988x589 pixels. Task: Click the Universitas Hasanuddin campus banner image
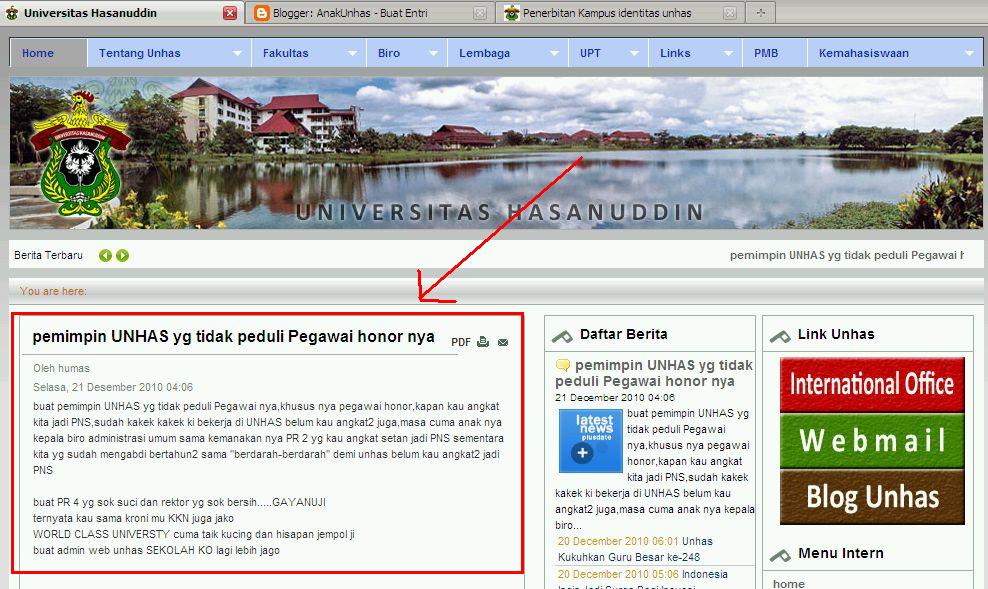[496, 153]
